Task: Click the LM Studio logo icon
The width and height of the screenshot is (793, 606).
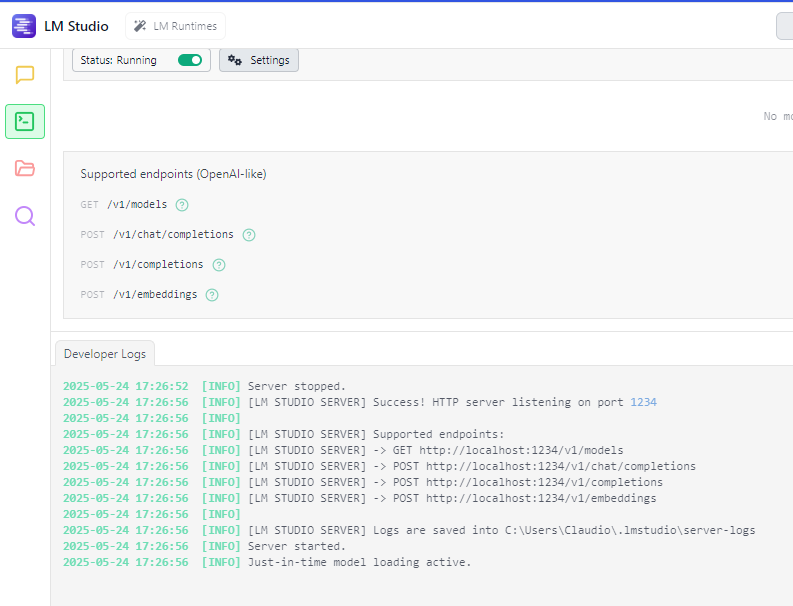Action: pyautogui.click(x=24, y=26)
